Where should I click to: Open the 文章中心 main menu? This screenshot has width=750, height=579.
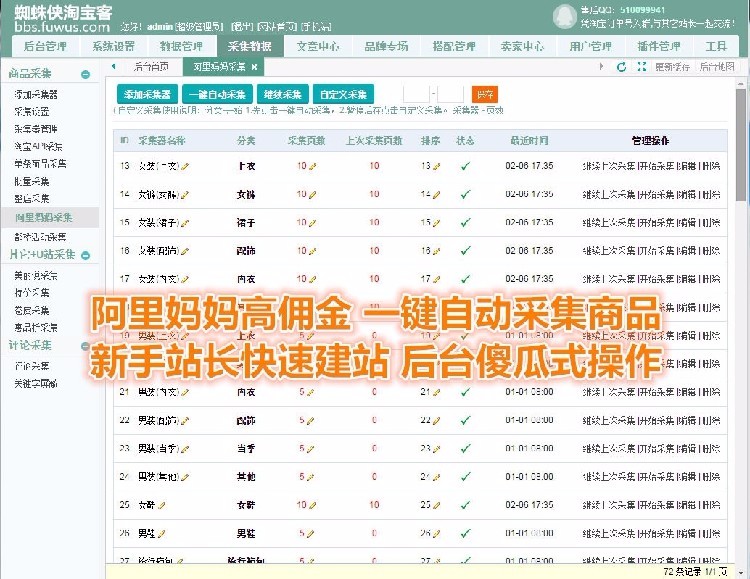pyautogui.click(x=318, y=46)
